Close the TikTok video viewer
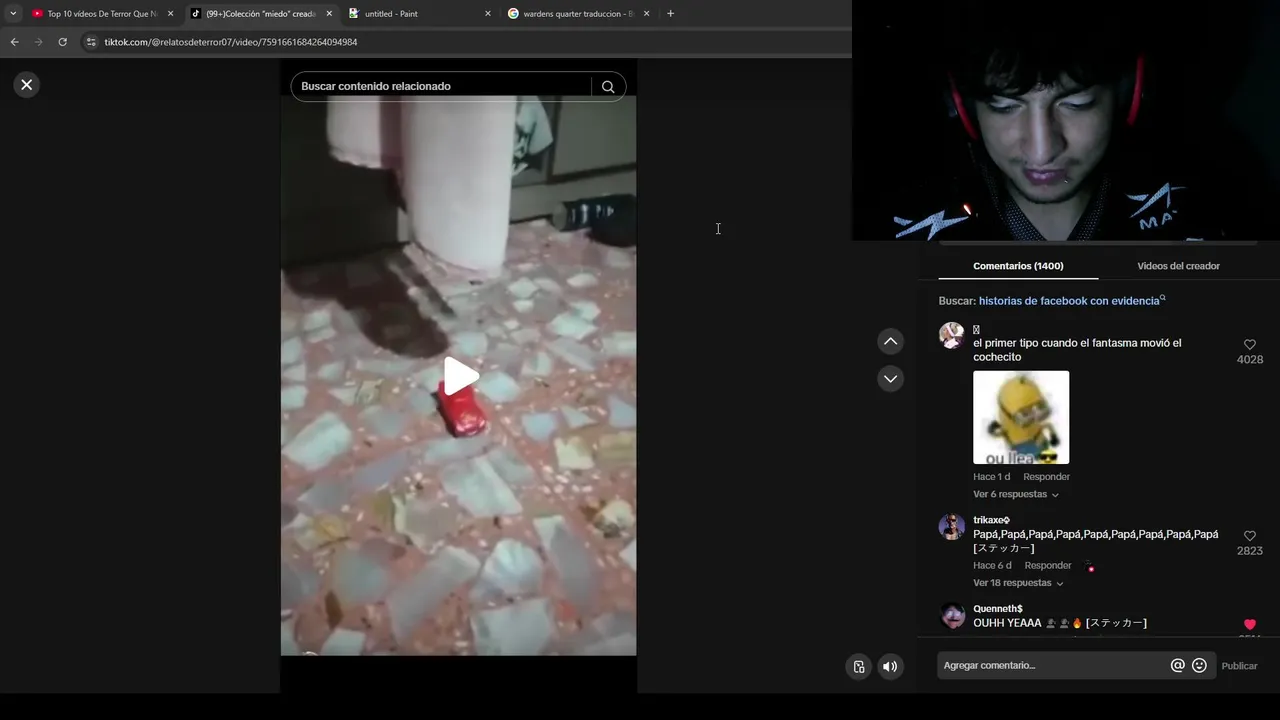The width and height of the screenshot is (1280, 720). tap(27, 85)
